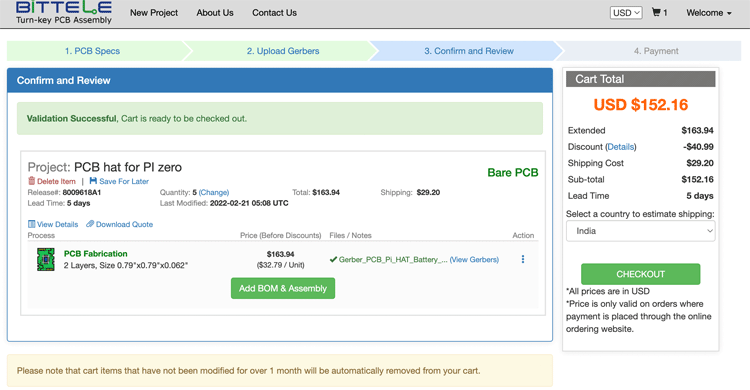Click the USD $152.16 cart total

(x=640, y=105)
